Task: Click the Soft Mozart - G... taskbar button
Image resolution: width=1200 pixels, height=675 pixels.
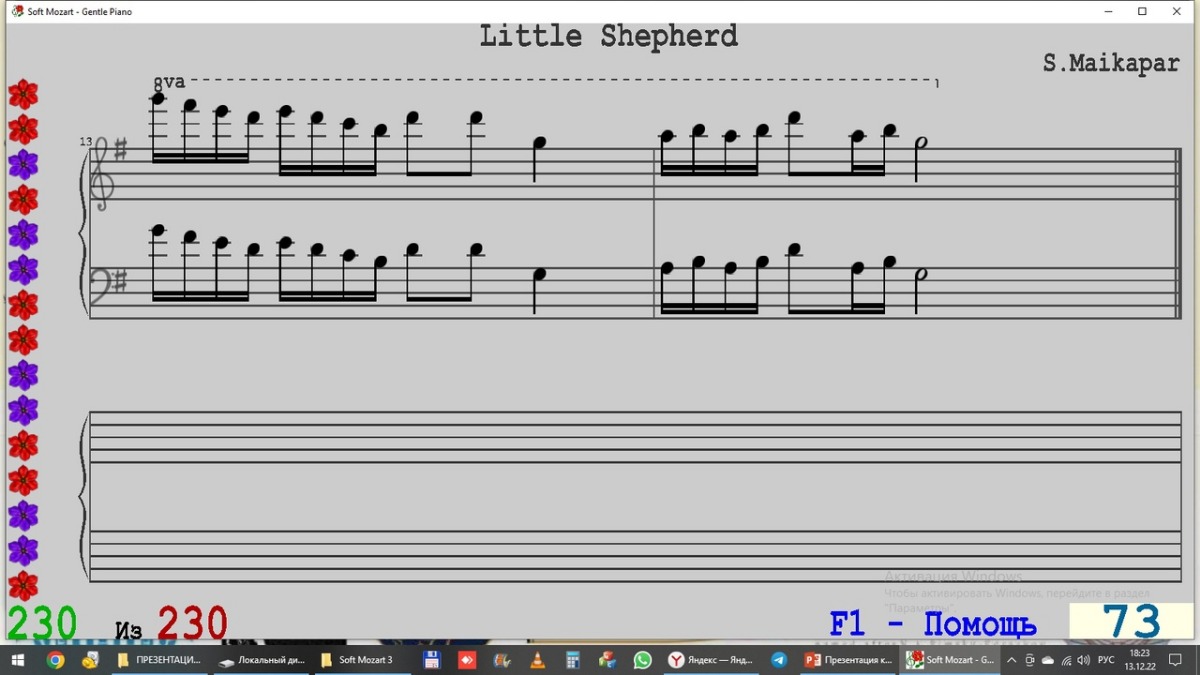Action: coord(951,660)
